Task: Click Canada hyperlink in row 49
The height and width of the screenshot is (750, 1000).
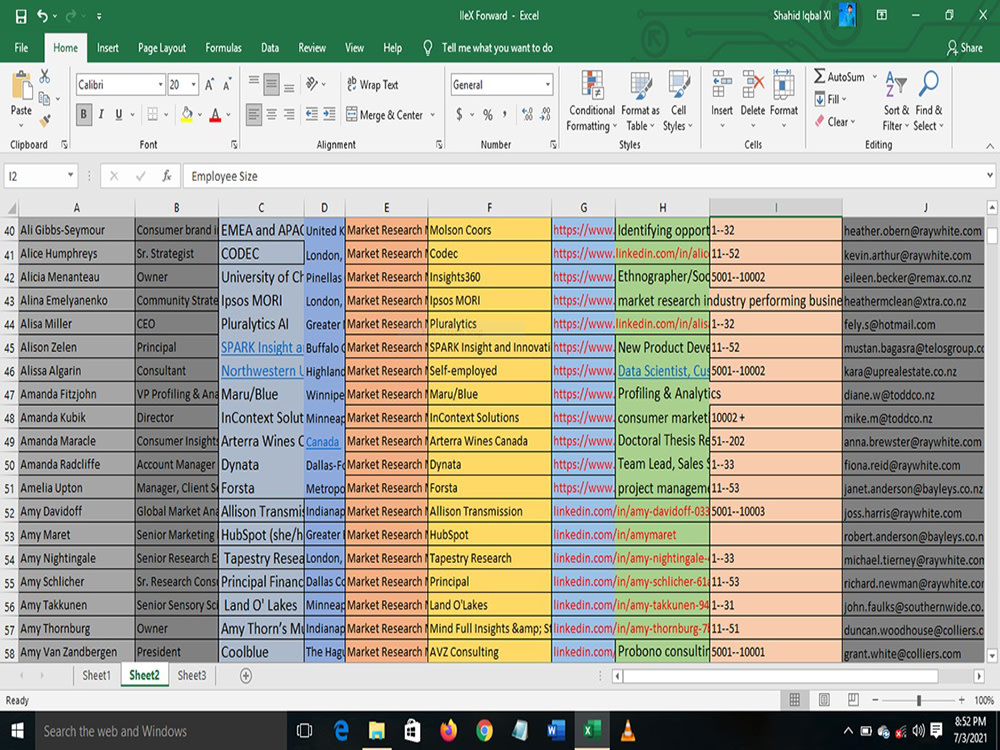Action: pyautogui.click(x=322, y=442)
